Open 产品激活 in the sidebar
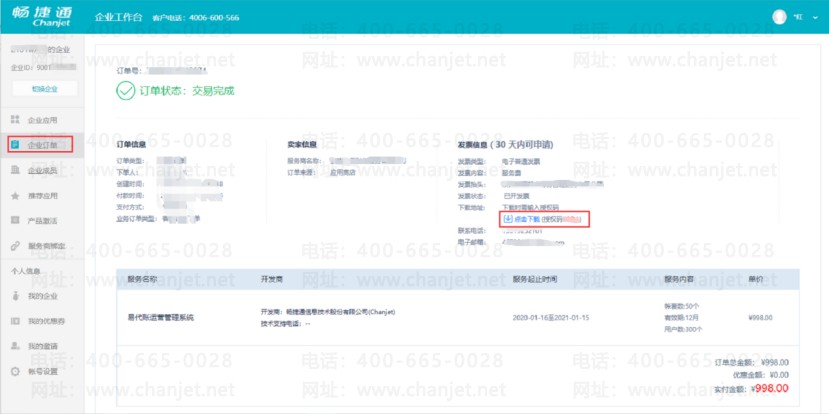Image resolution: width=829 pixels, height=414 pixels. pyautogui.click(x=41, y=220)
